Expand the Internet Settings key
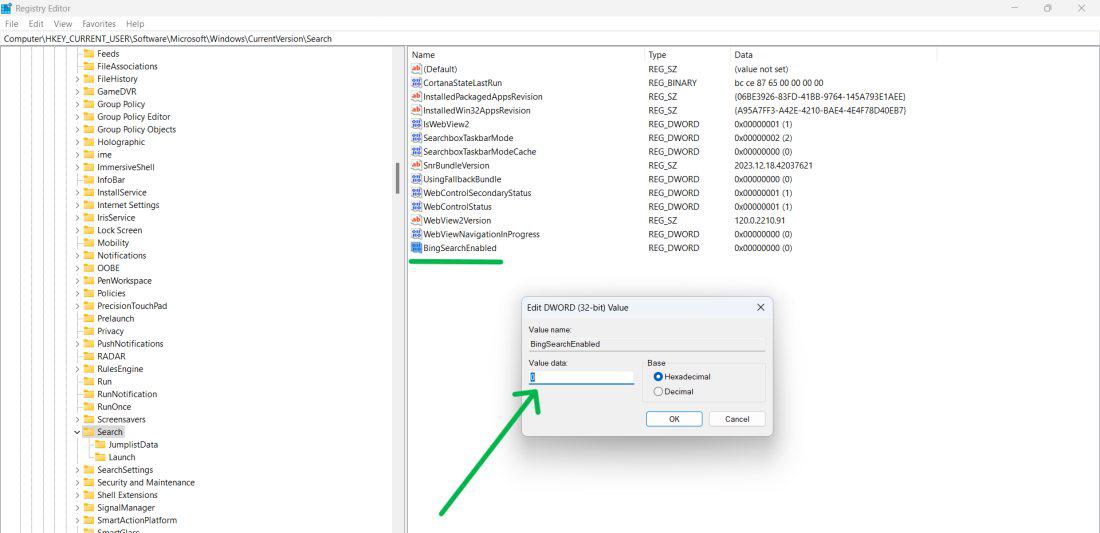This screenshot has height=533, width=1100. click(x=77, y=205)
